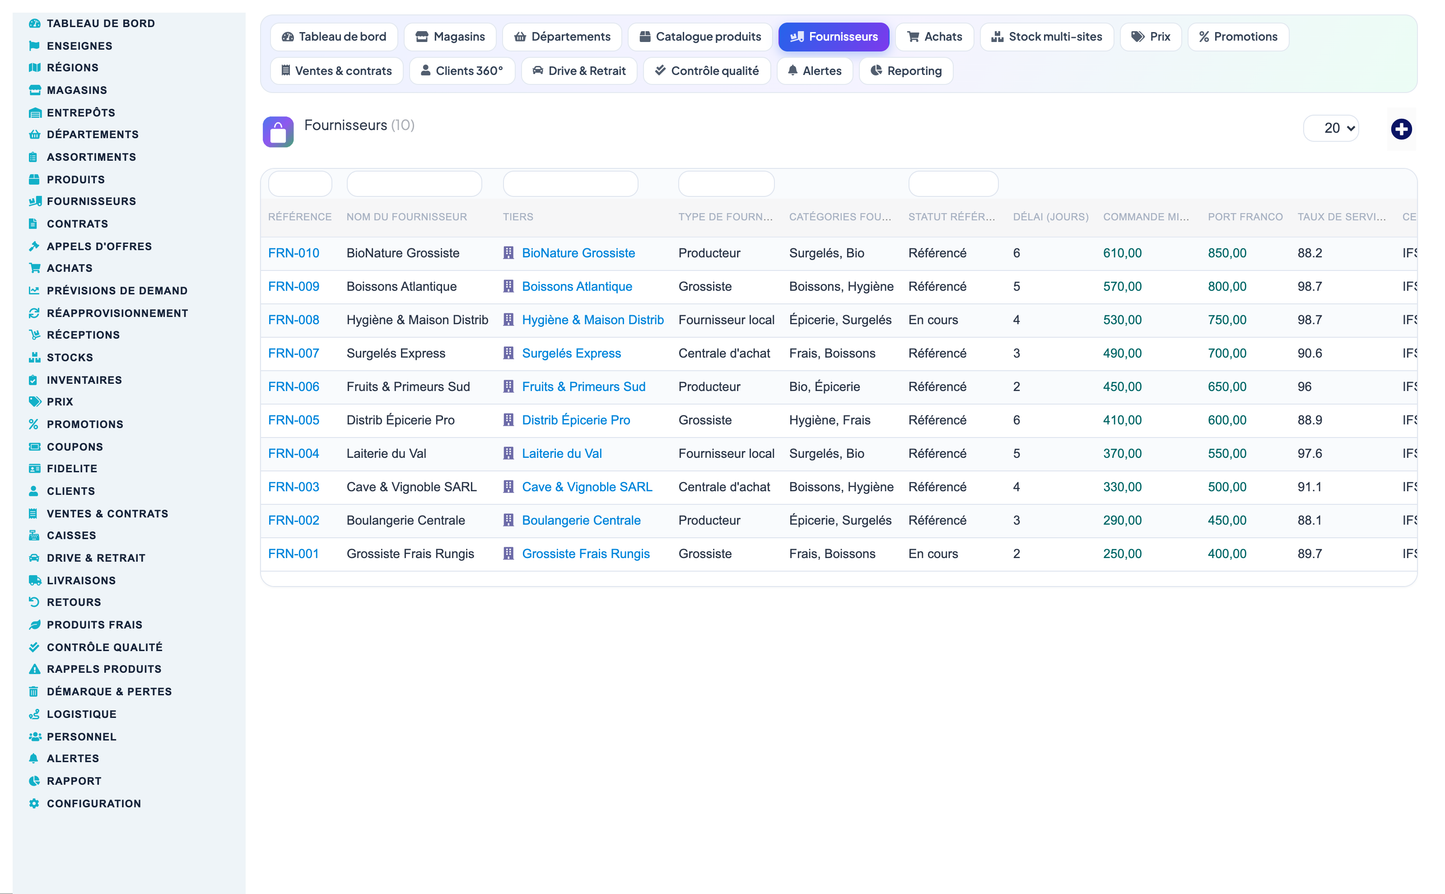Click the Retours undo icon in sidebar
This screenshot has width=1445, height=894.
tap(34, 602)
